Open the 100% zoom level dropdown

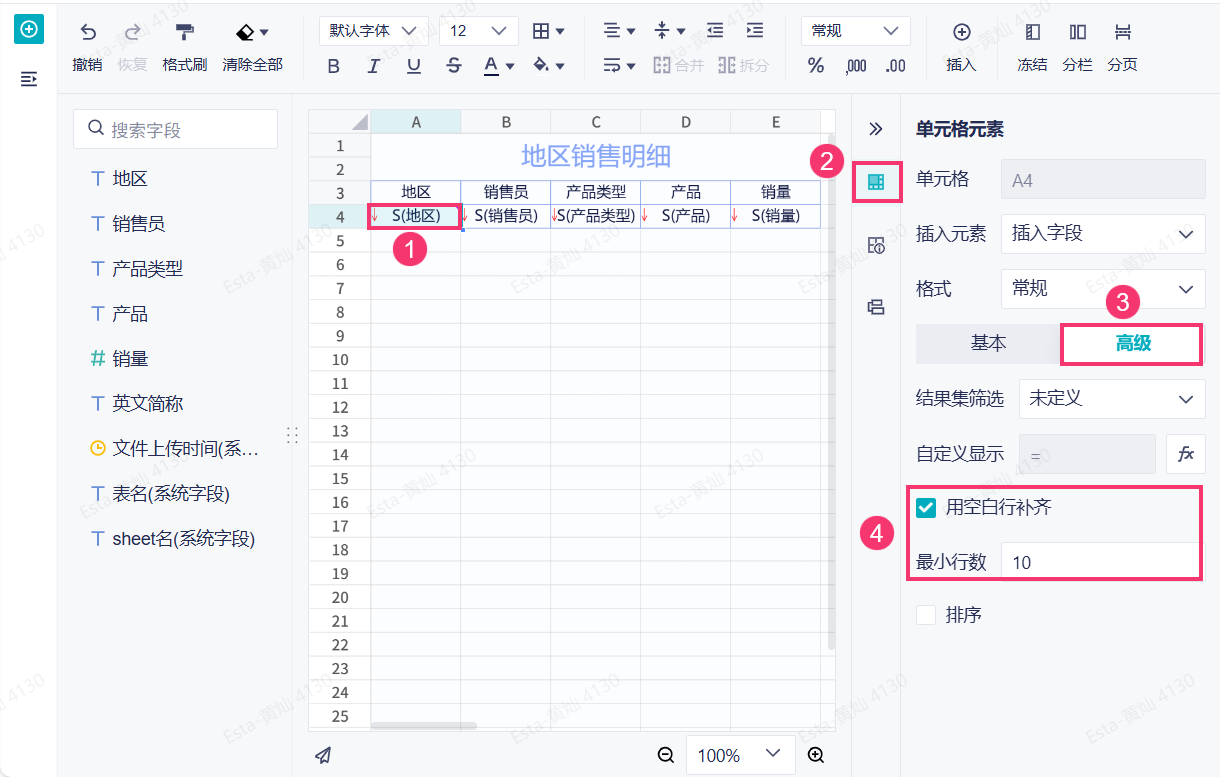pos(741,755)
